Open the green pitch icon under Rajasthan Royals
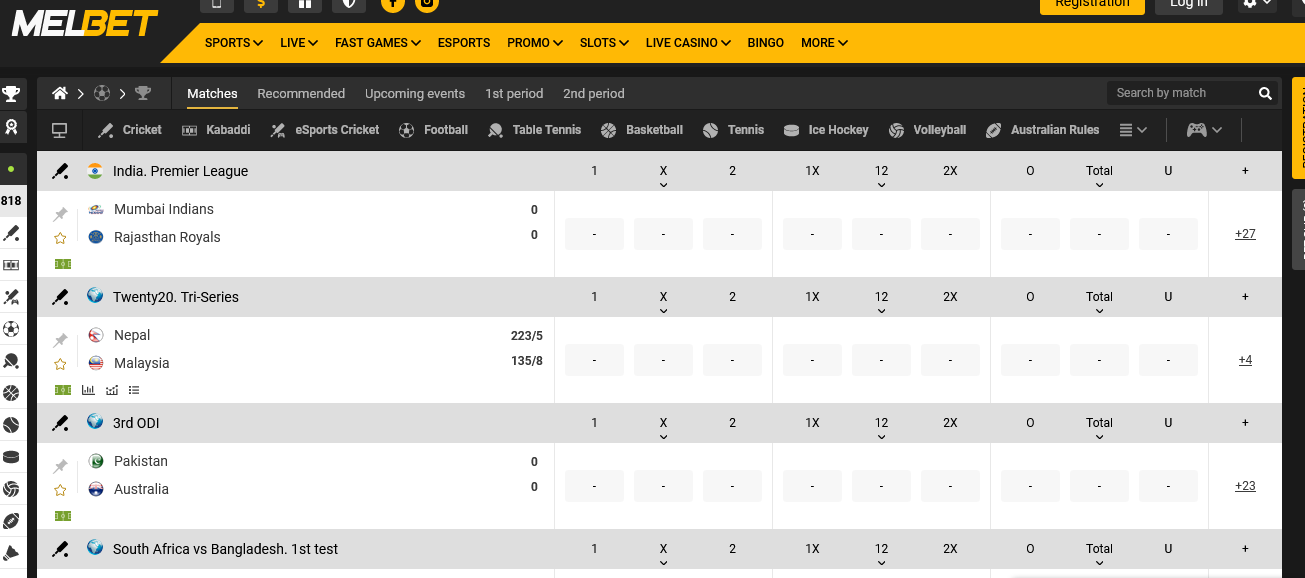The width and height of the screenshot is (1305, 578). [63, 264]
